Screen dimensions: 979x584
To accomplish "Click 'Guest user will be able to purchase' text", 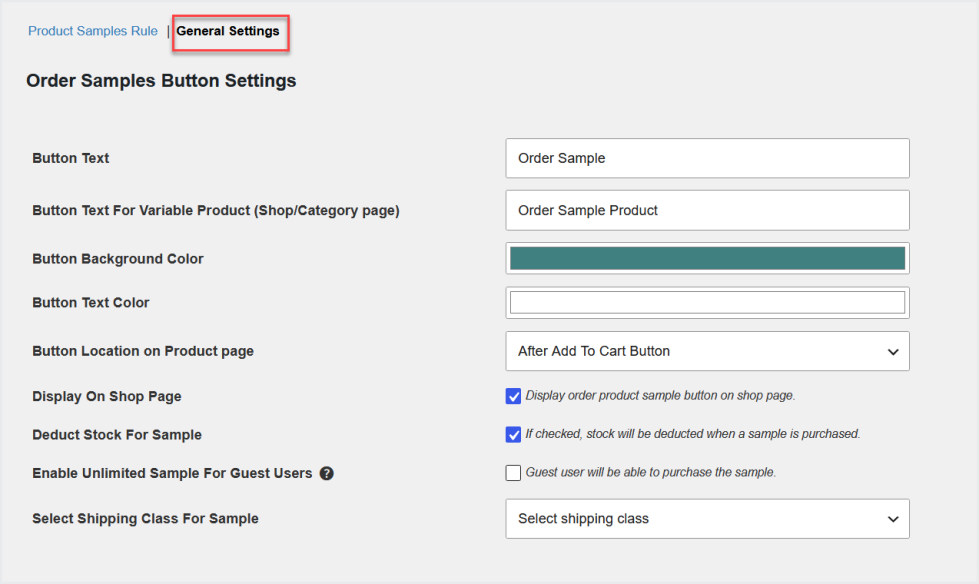I will click(651, 472).
